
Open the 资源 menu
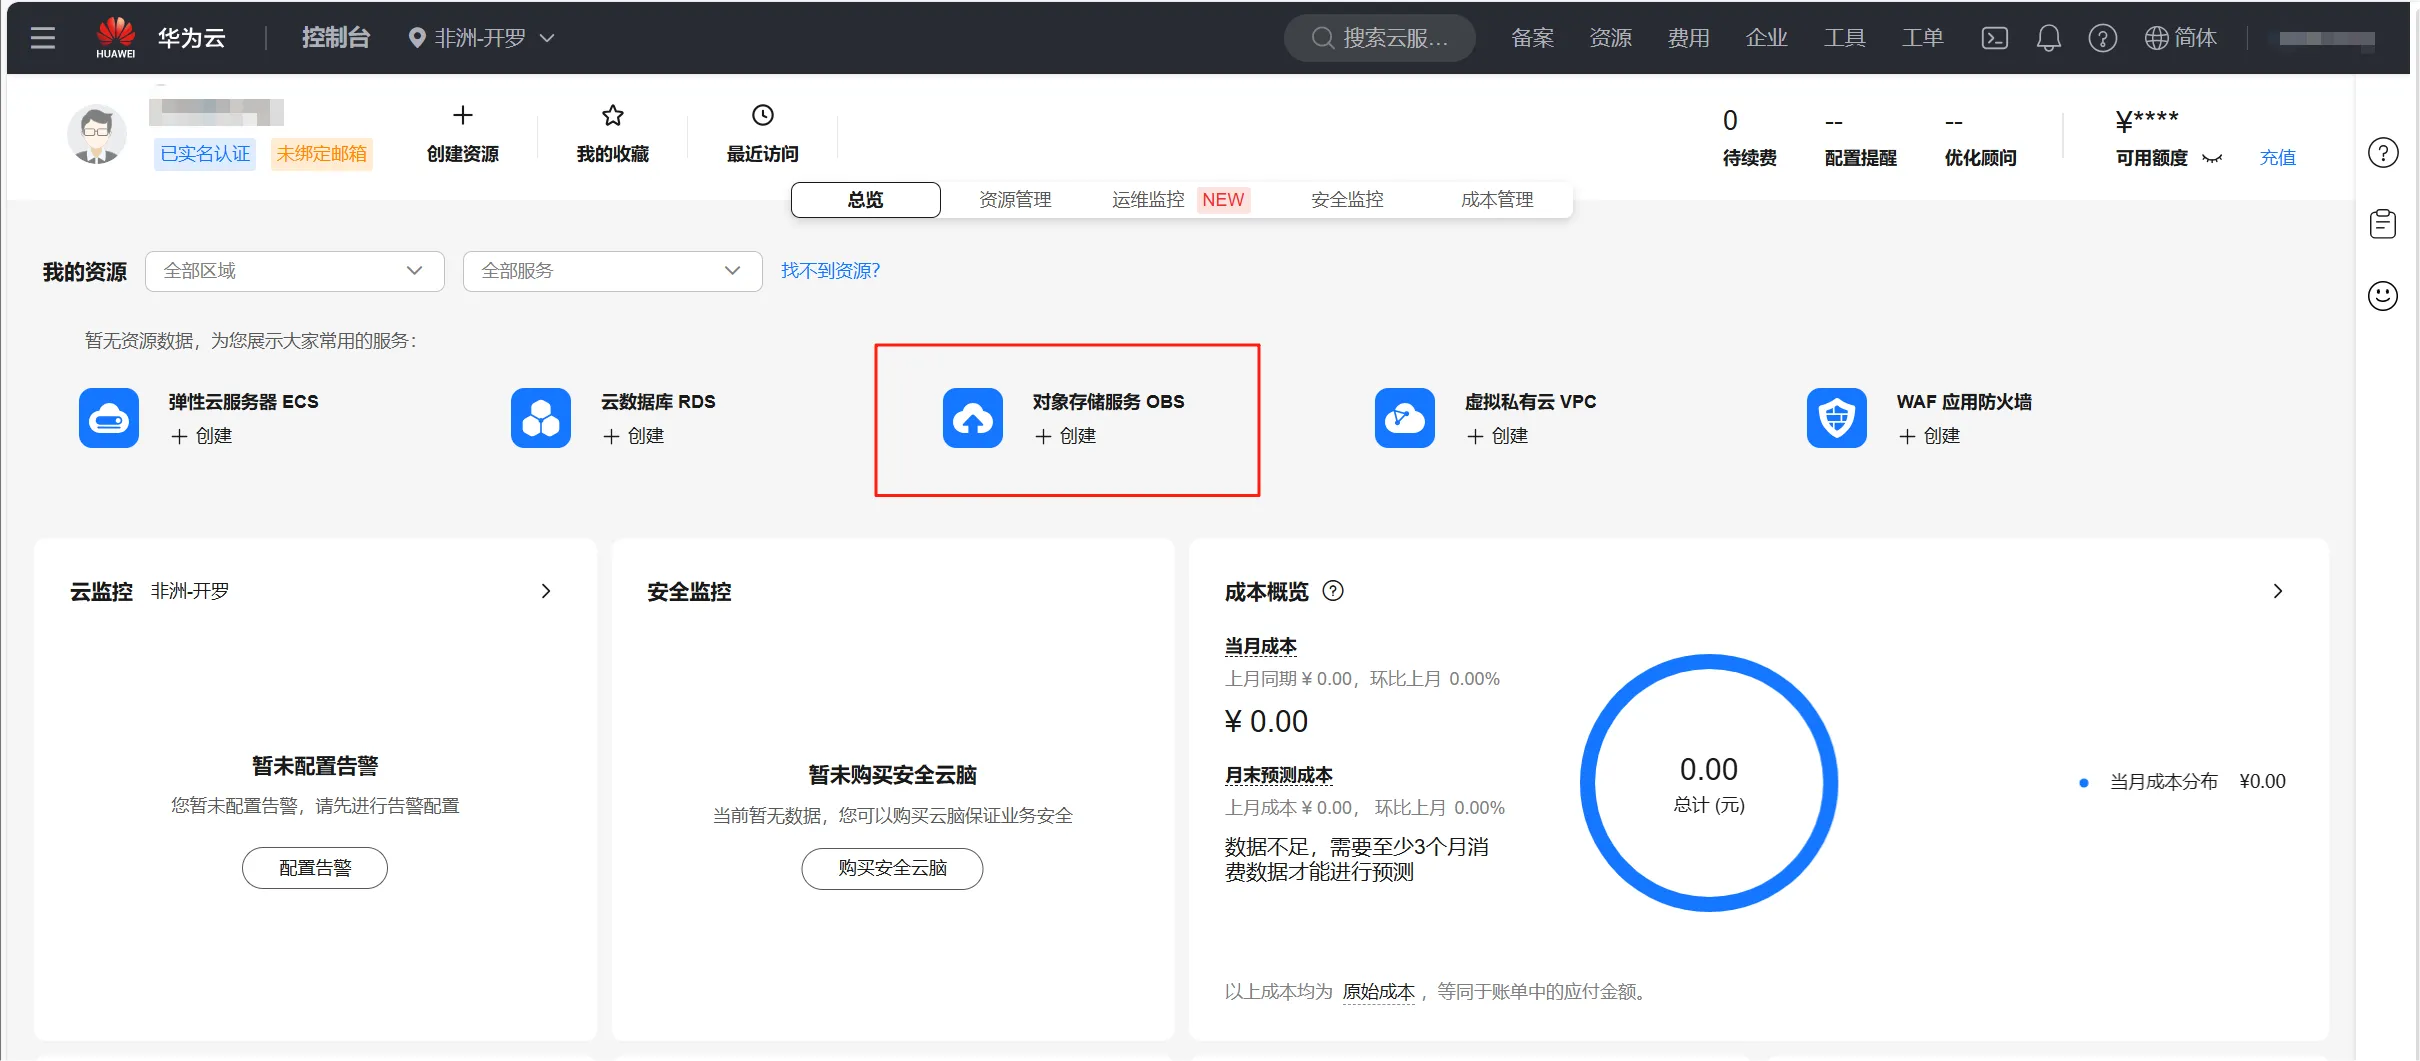(1611, 38)
